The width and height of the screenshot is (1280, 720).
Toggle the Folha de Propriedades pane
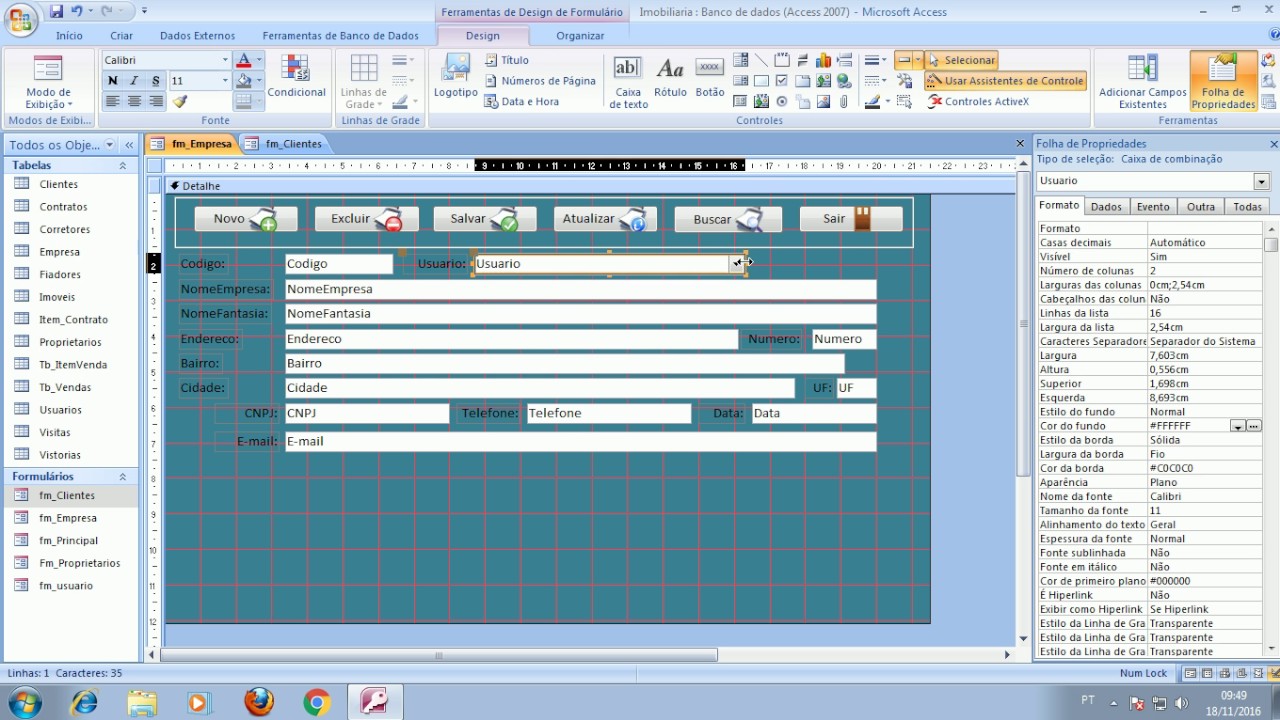pos(1223,82)
